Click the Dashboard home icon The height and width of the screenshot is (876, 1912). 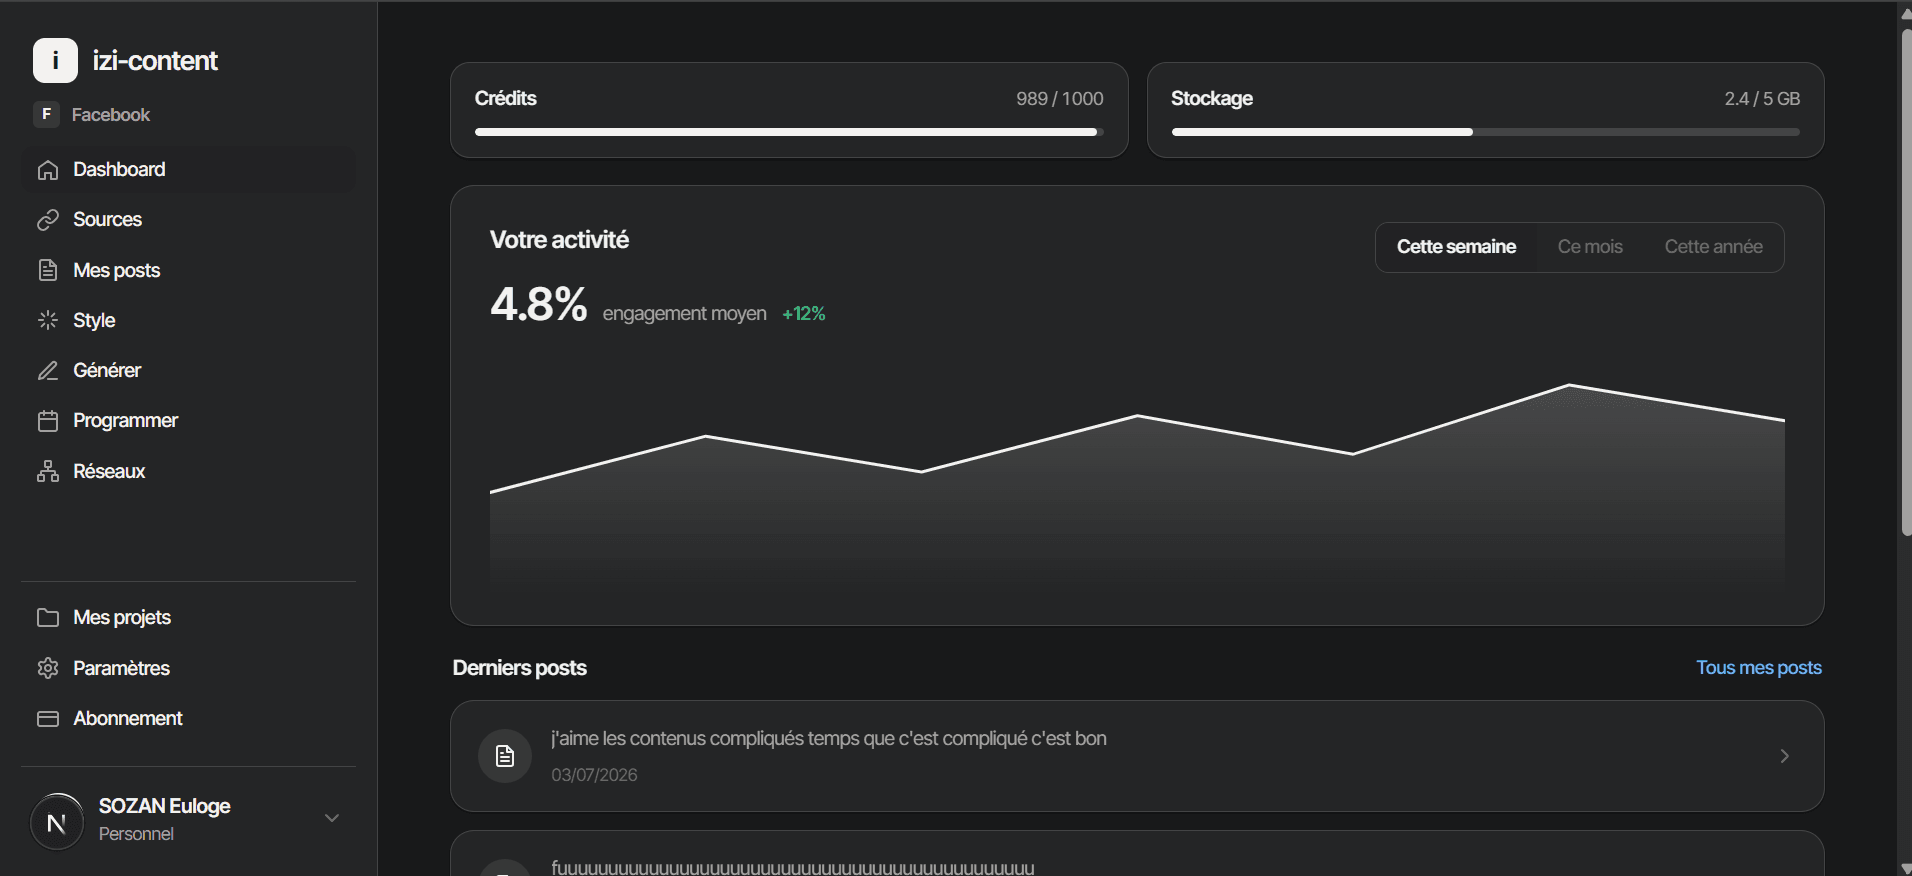(48, 170)
